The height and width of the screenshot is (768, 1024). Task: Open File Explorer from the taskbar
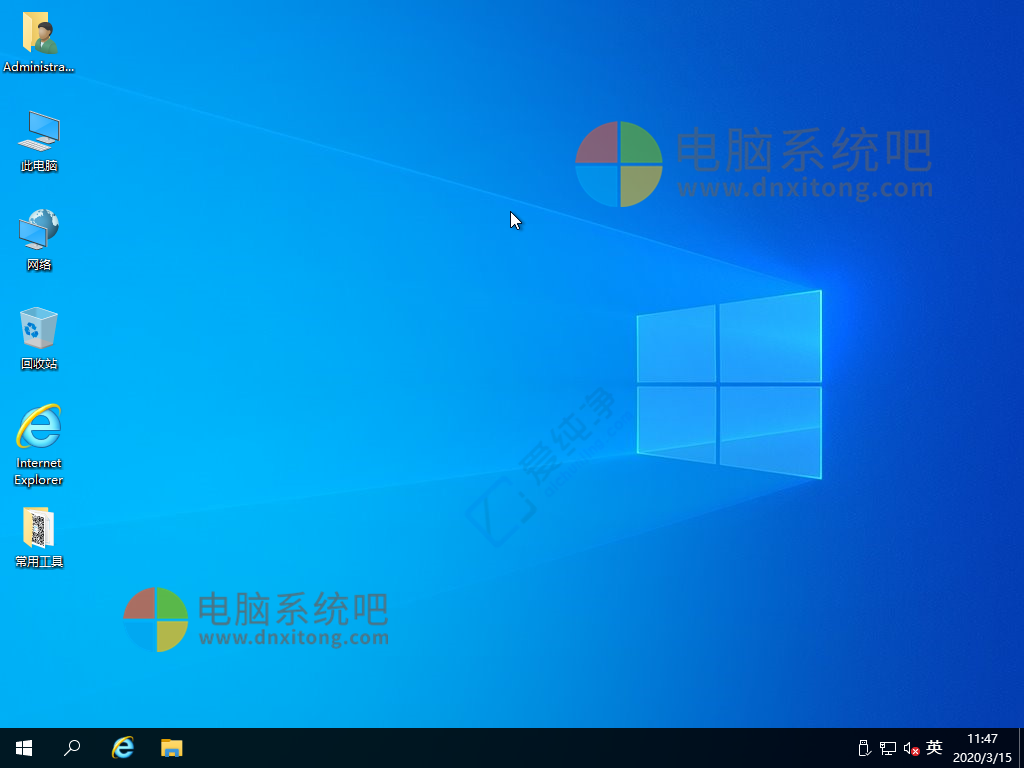pyautogui.click(x=172, y=748)
